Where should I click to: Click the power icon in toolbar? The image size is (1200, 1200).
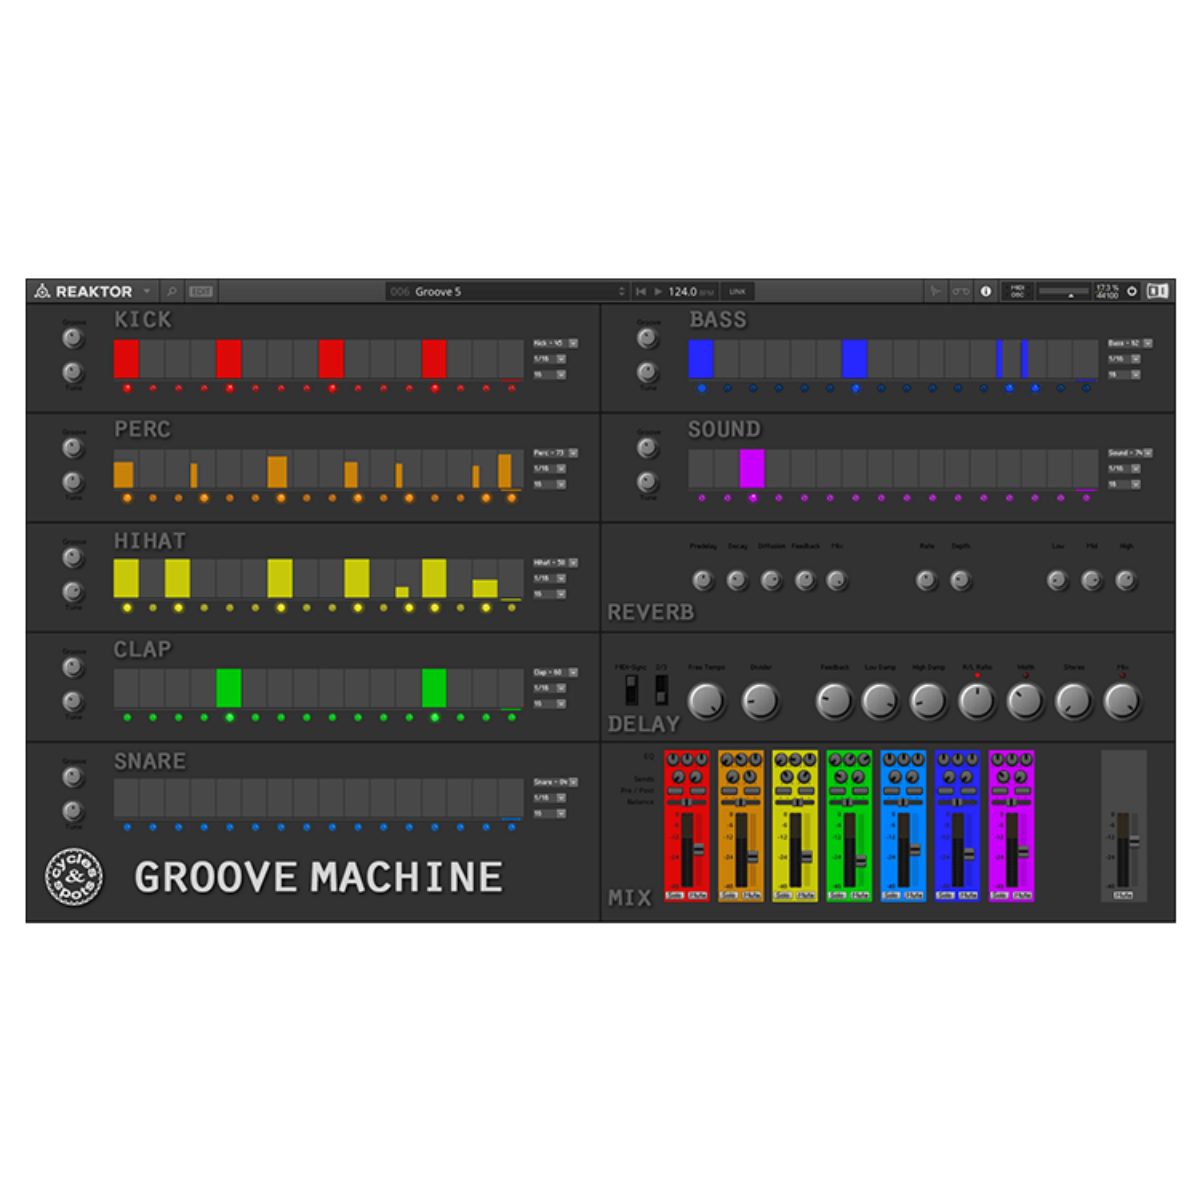[1132, 291]
